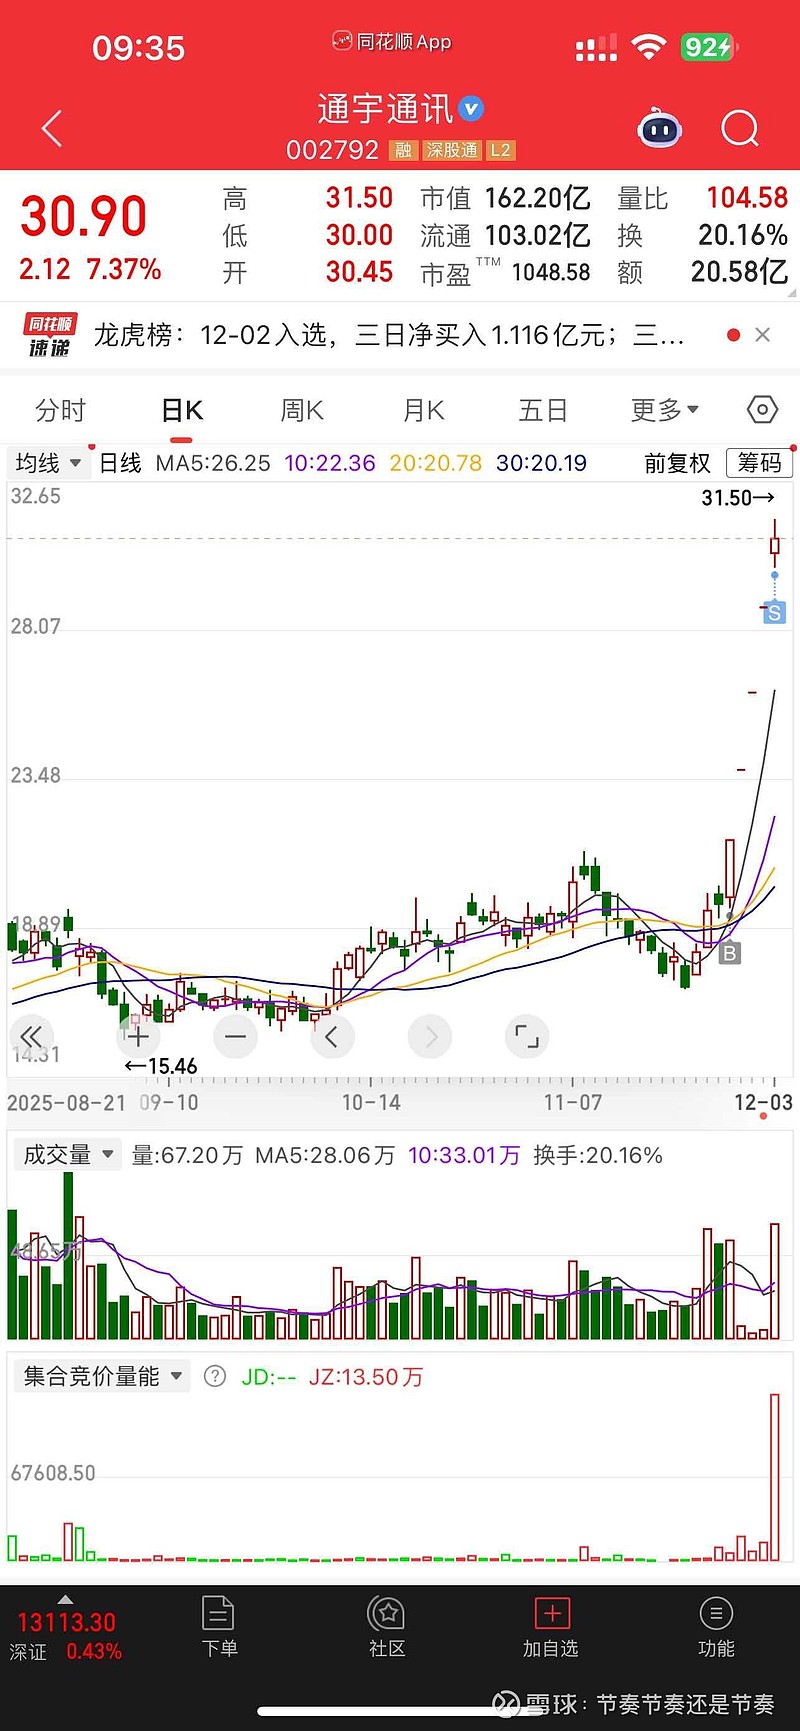Switch to 周K tab
This screenshot has height=1731, width=800.
302,410
